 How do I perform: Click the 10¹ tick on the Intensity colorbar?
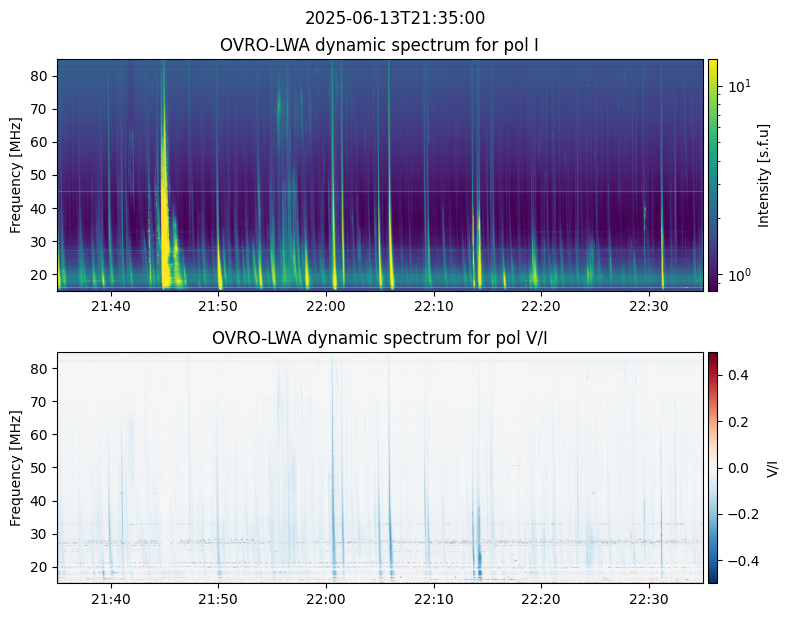pyautogui.click(x=738, y=87)
